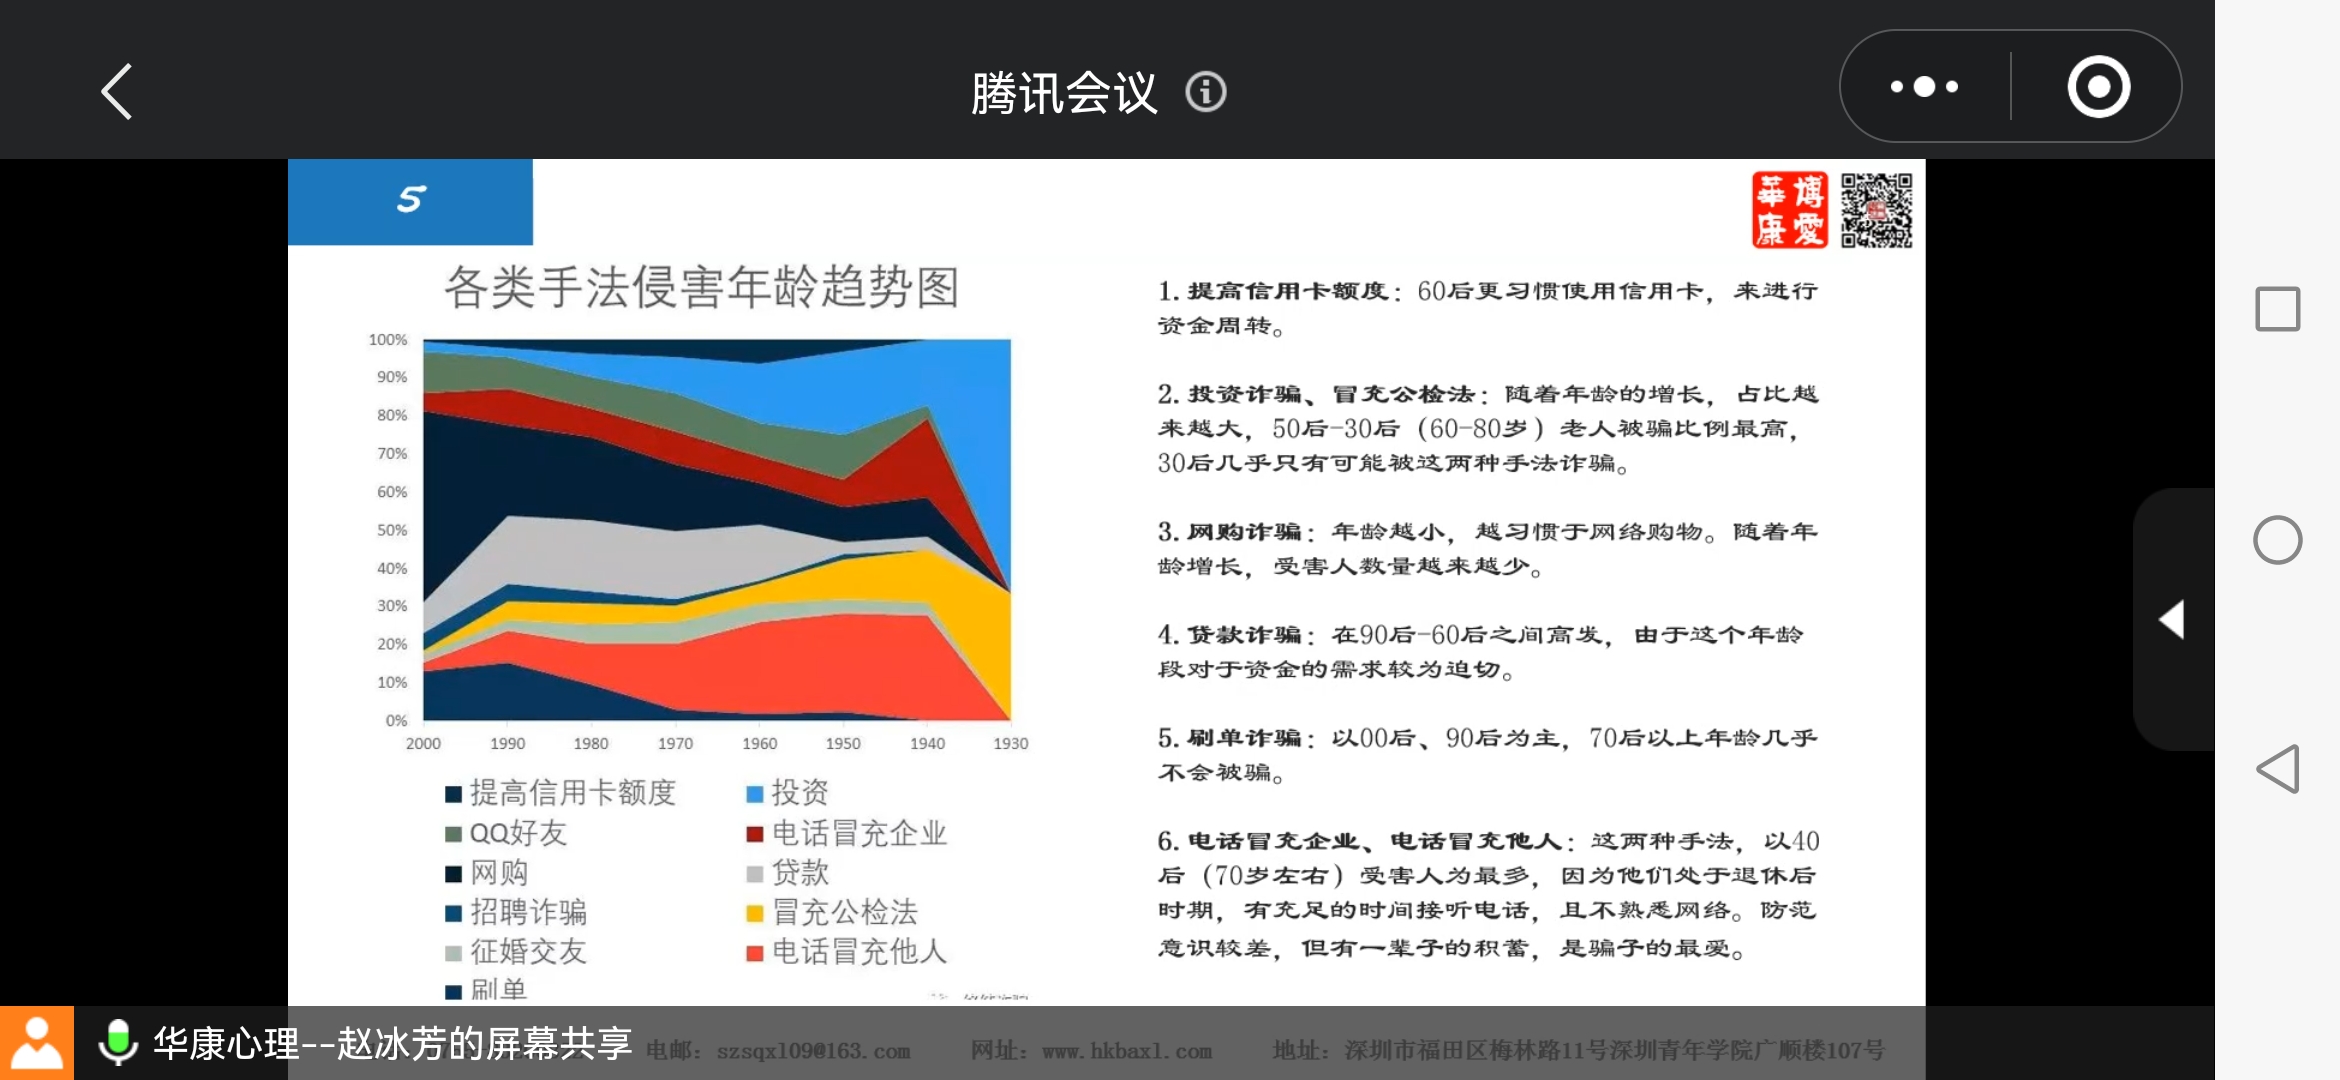Tap the screen share presenter label
Image resolution: width=2340 pixels, height=1080 pixels.
tap(392, 1043)
